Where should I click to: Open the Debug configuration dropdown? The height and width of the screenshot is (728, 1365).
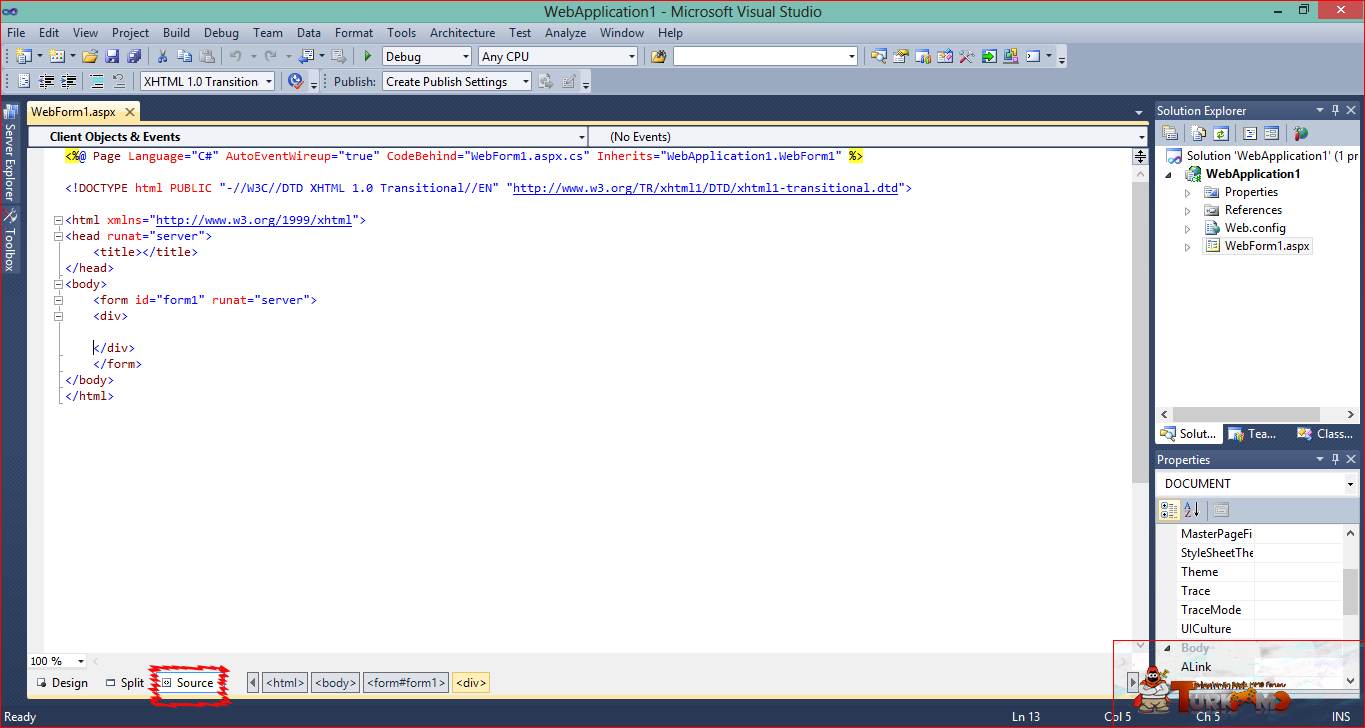tap(427, 57)
